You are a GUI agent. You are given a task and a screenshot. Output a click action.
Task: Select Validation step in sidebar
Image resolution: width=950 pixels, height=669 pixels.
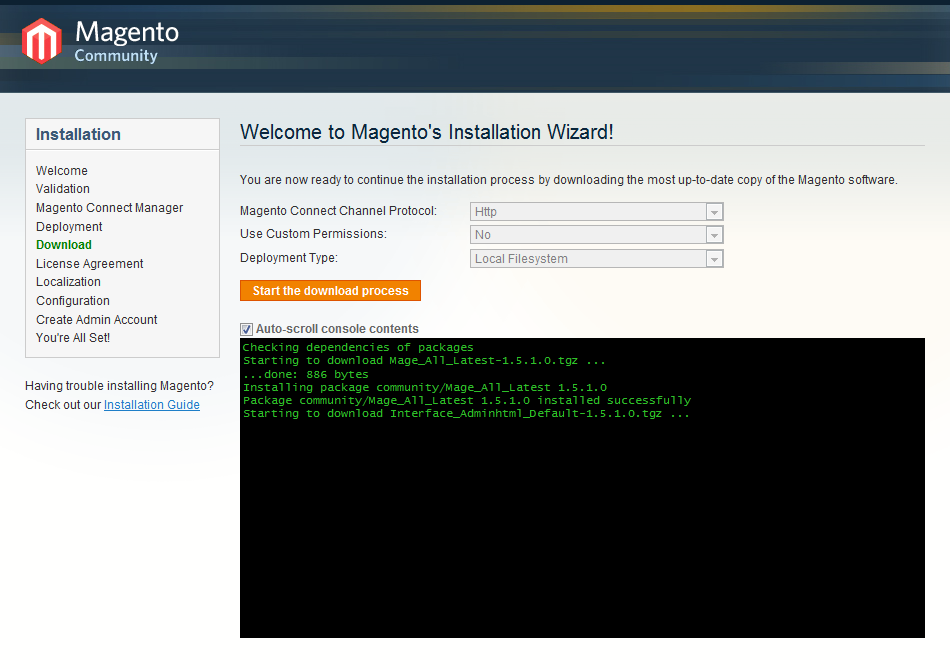click(x=62, y=189)
